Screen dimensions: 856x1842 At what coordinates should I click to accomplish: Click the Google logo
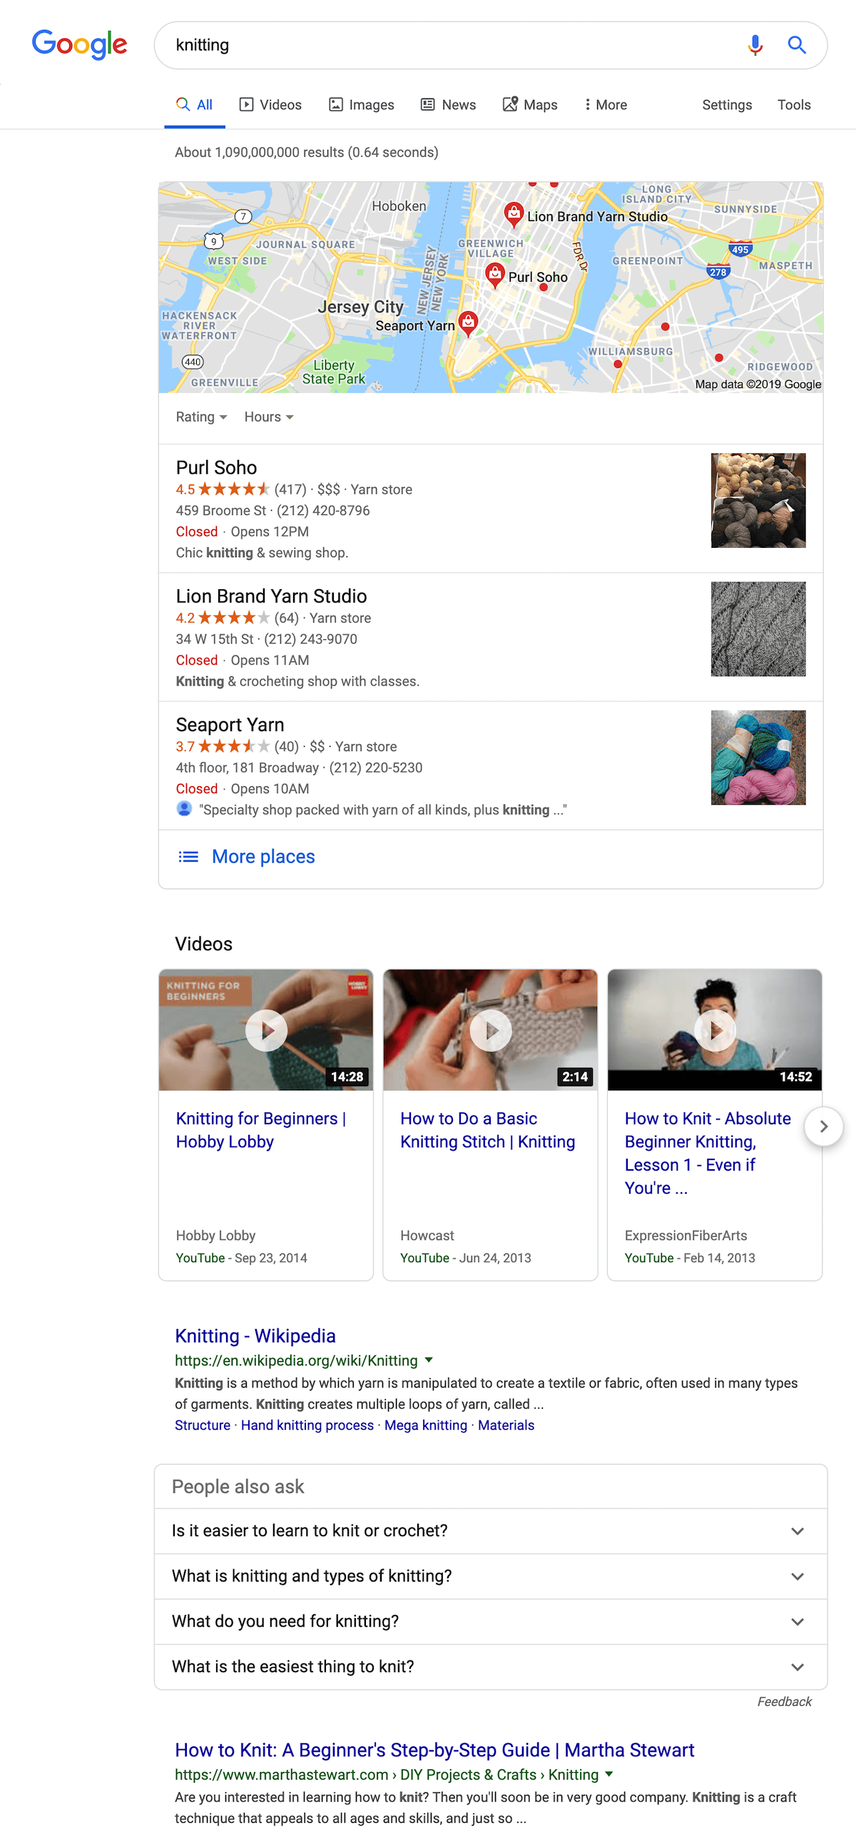(79, 44)
